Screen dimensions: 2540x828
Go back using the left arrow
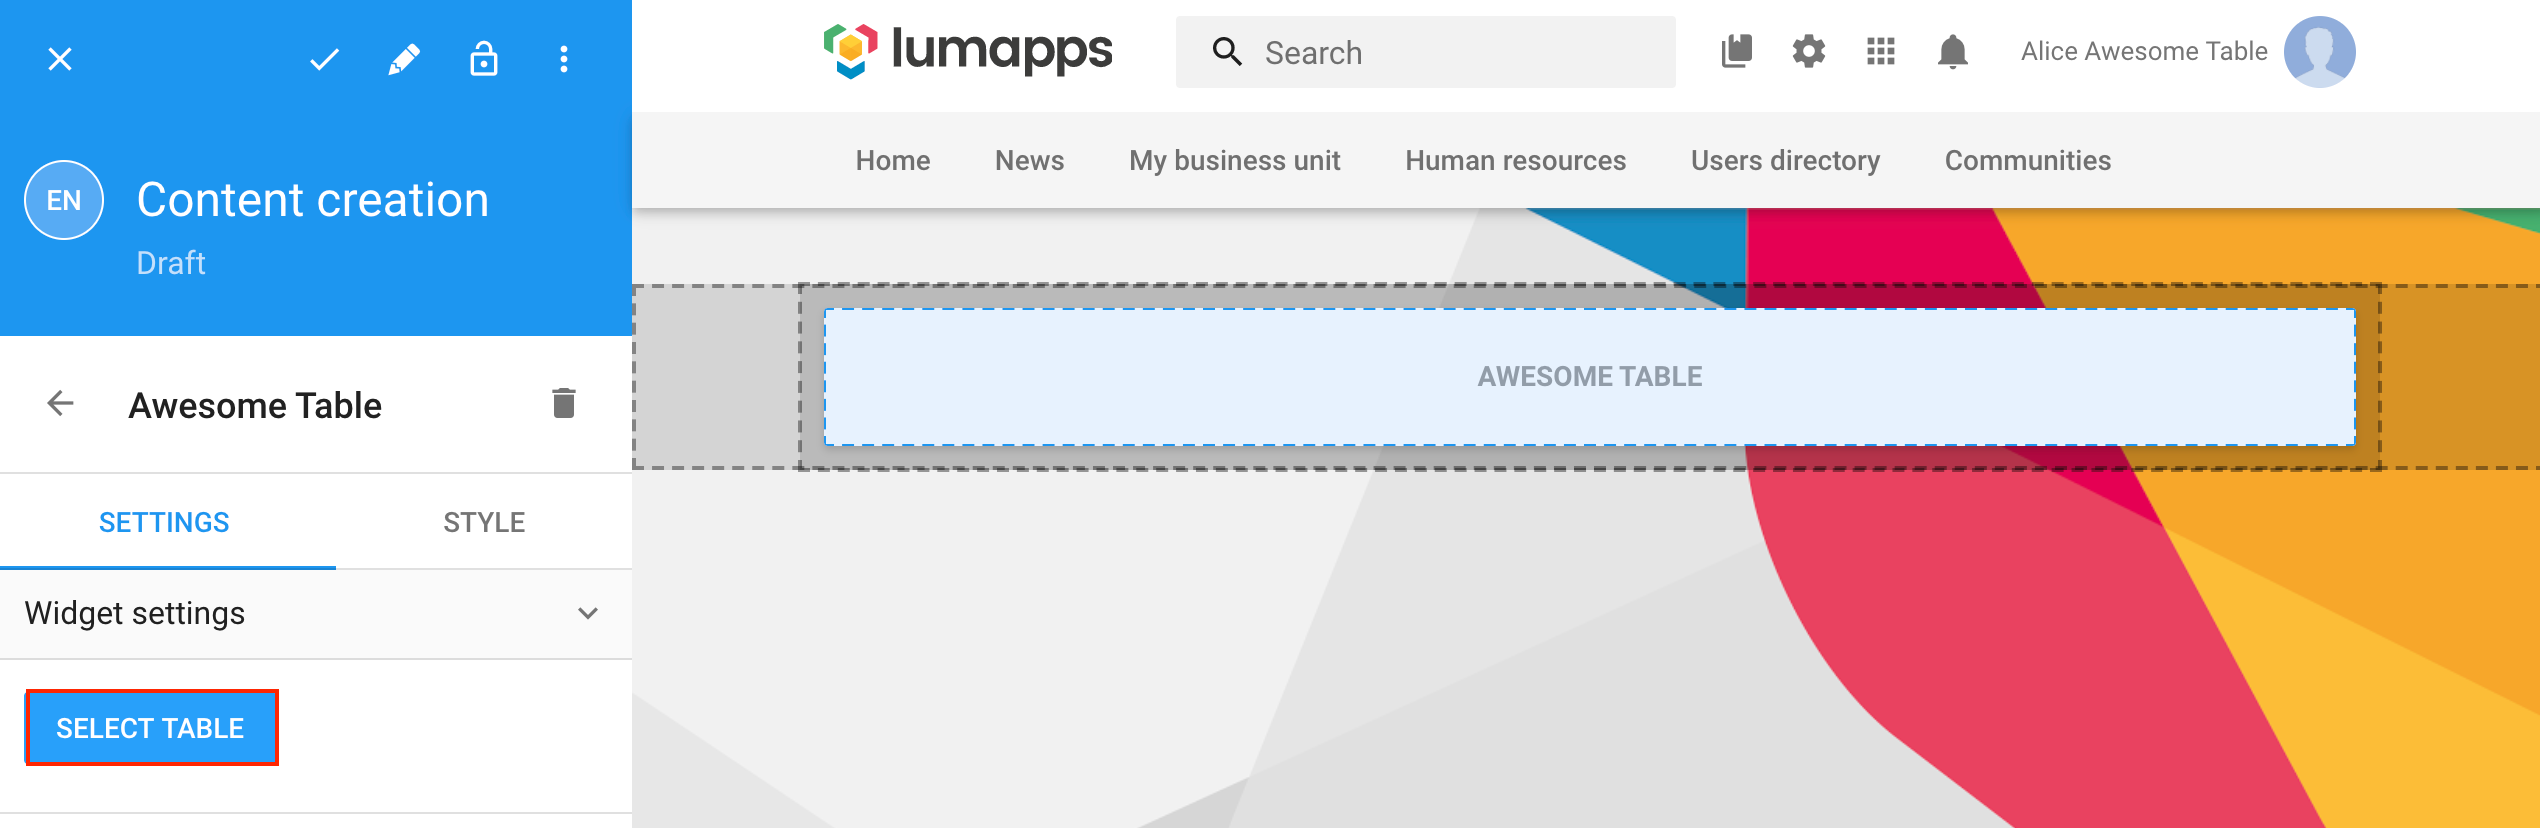pyautogui.click(x=60, y=404)
